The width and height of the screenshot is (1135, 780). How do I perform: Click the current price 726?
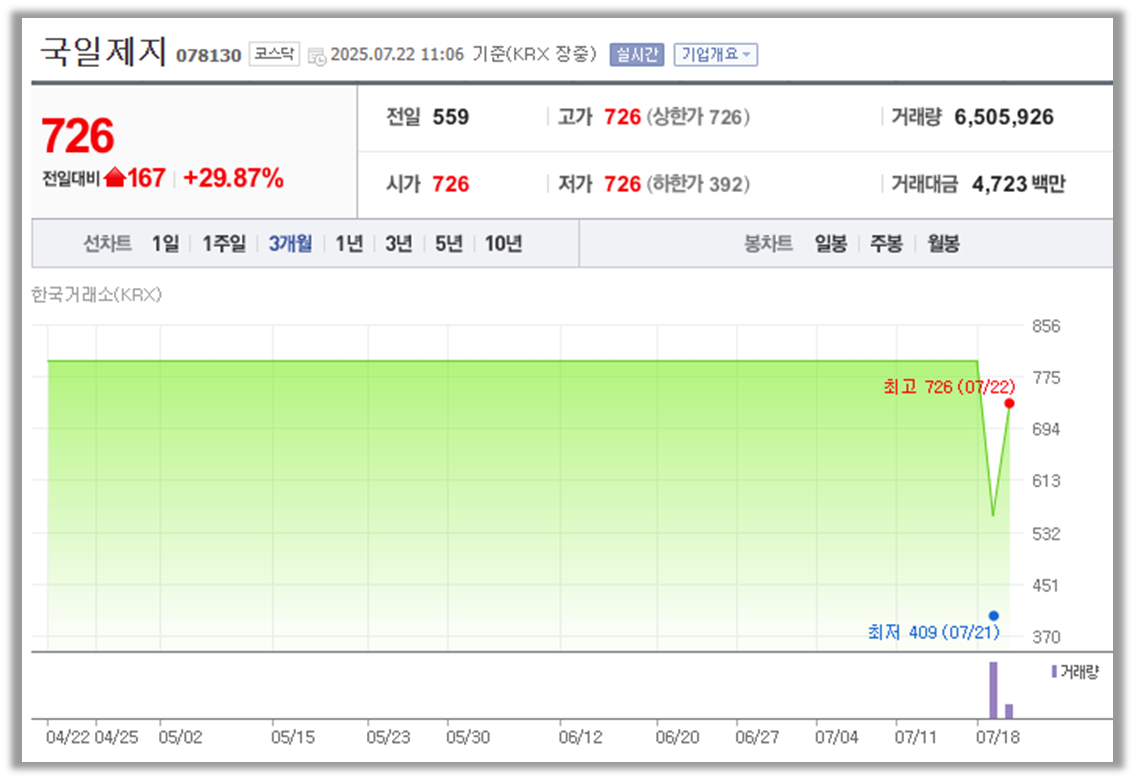(78, 136)
